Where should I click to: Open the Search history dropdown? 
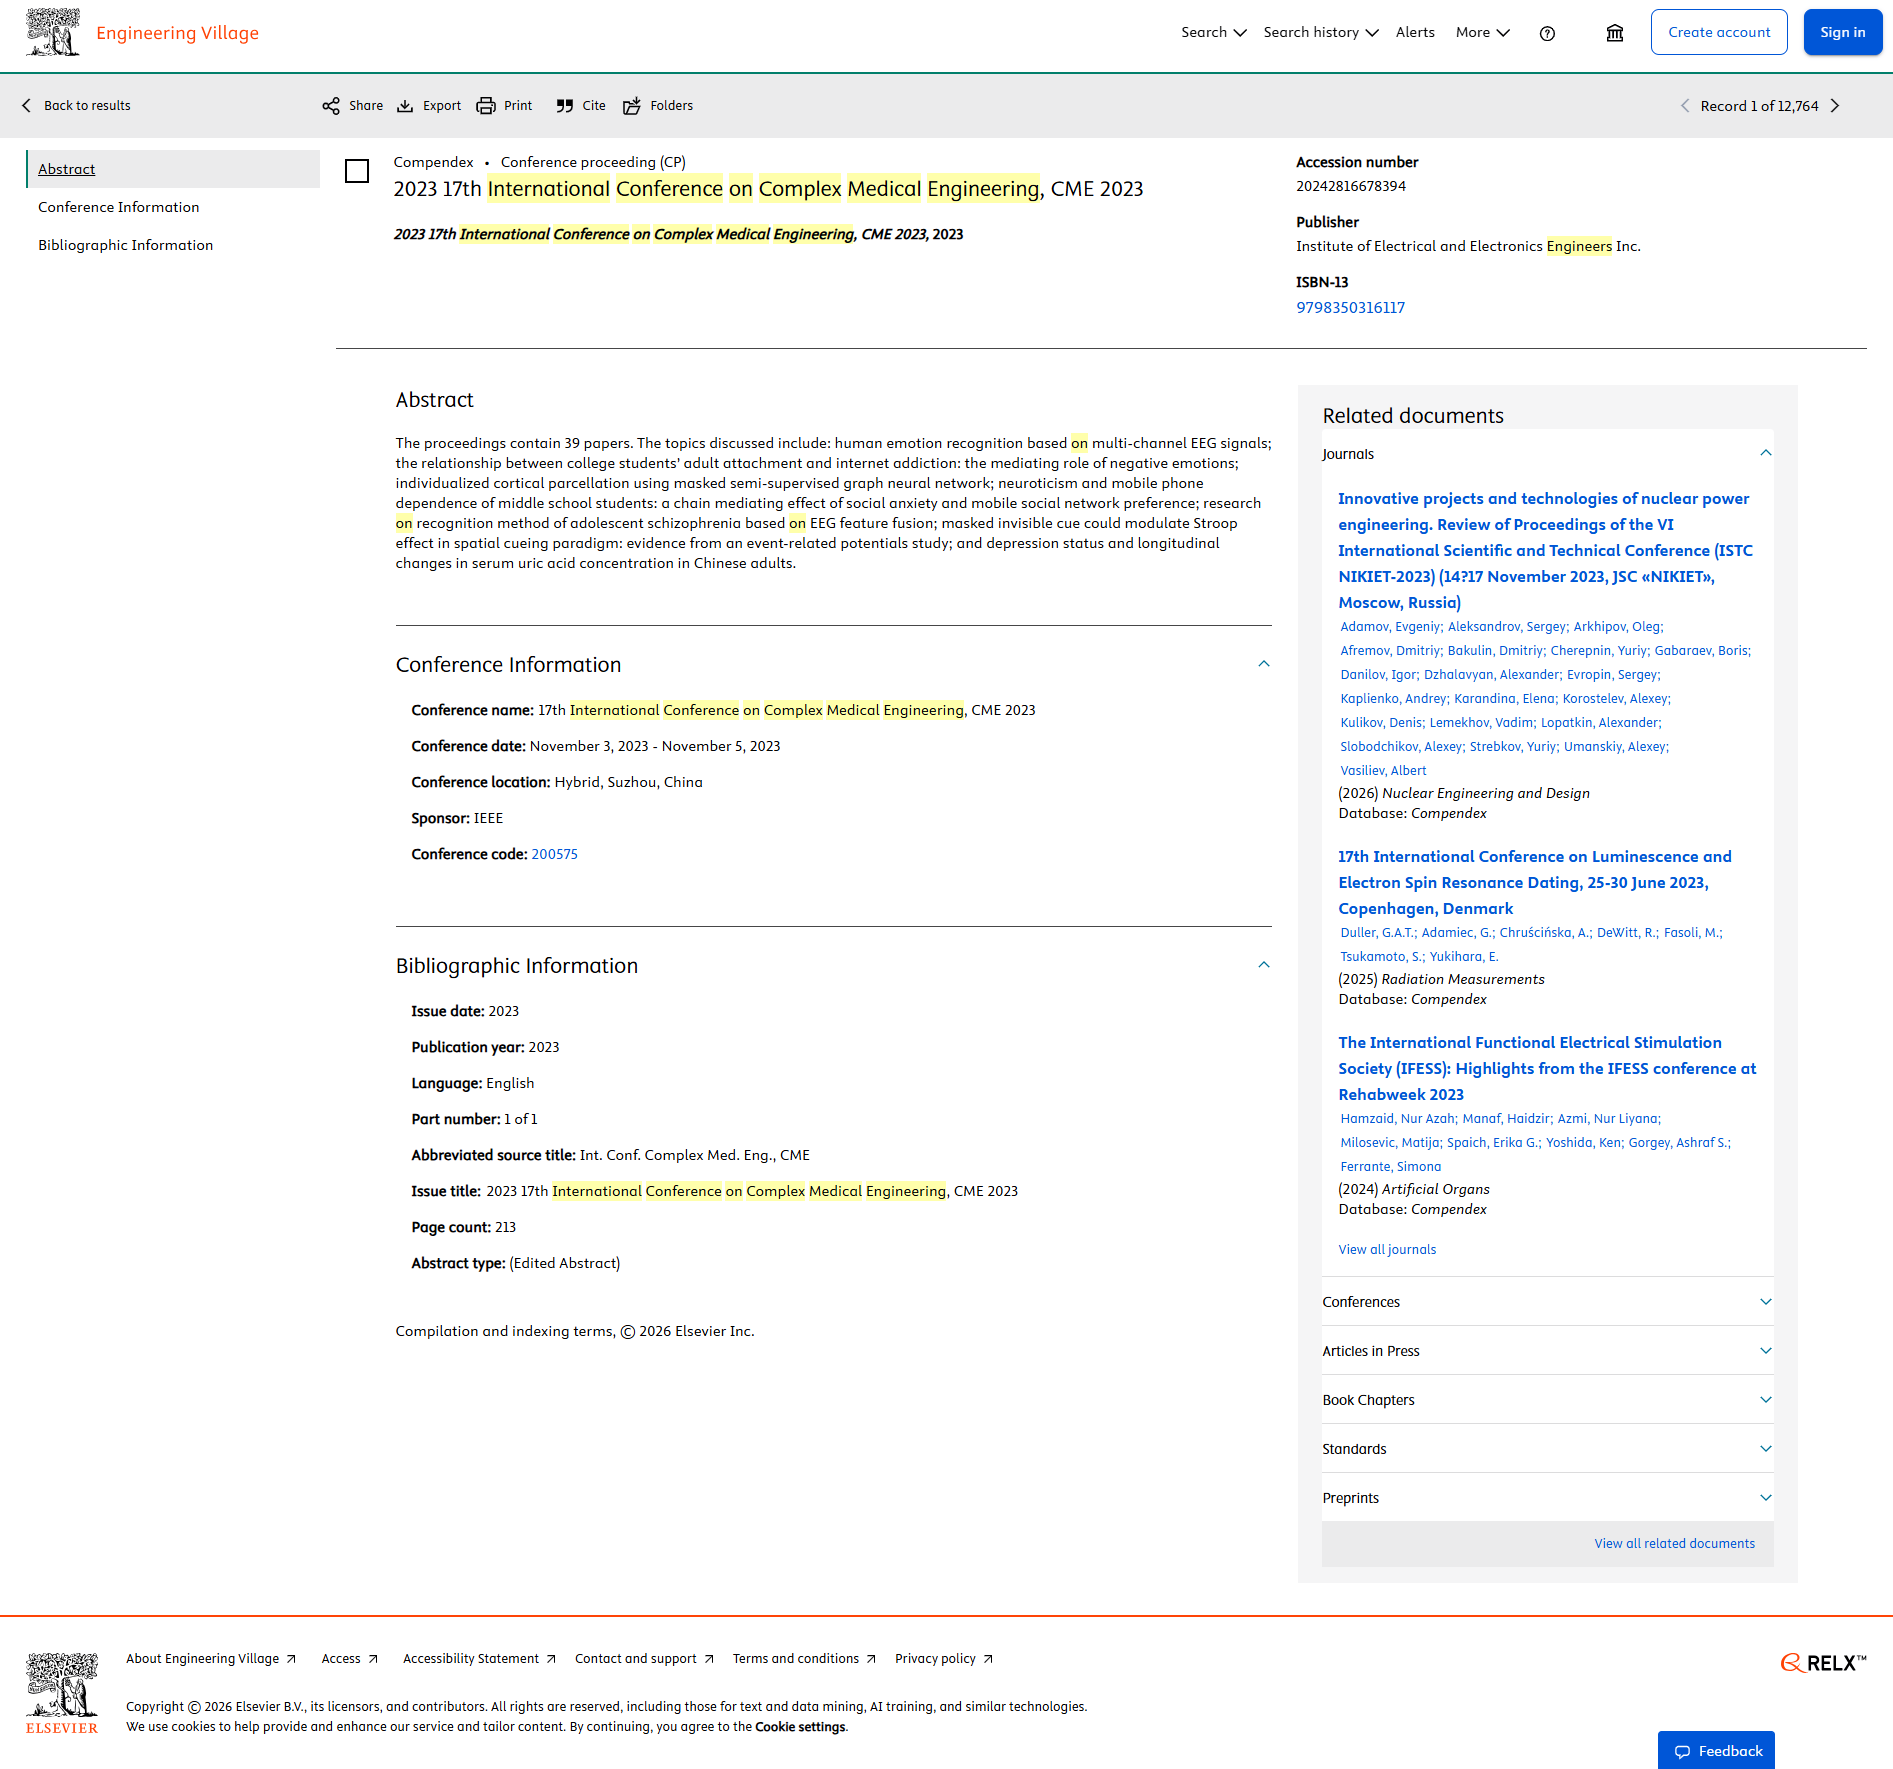pos(1320,33)
